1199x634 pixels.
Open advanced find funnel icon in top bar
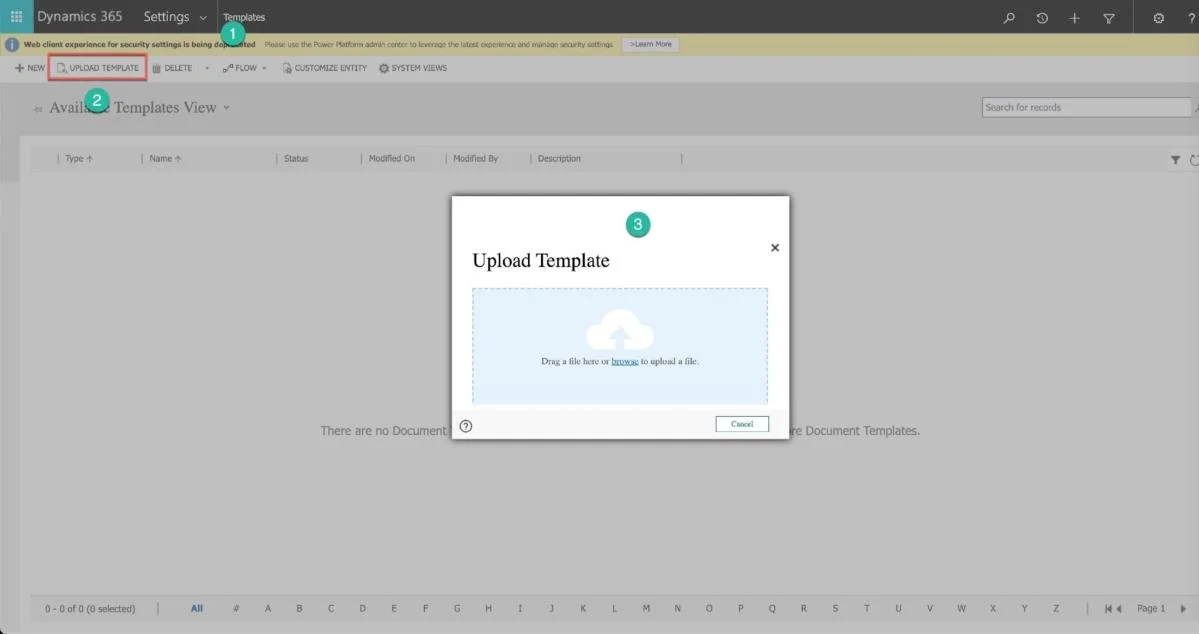[x=1109, y=18]
